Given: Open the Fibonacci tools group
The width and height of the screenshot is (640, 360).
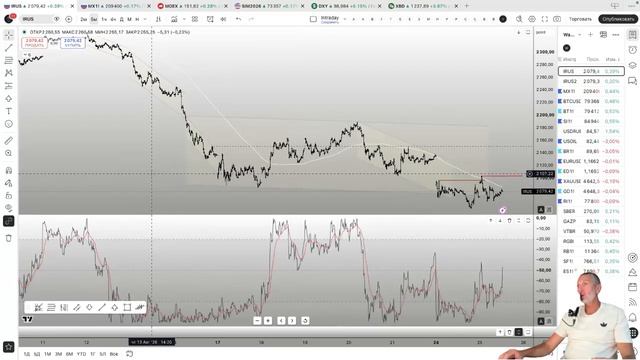Looking at the screenshot, I should click(x=9, y=60).
